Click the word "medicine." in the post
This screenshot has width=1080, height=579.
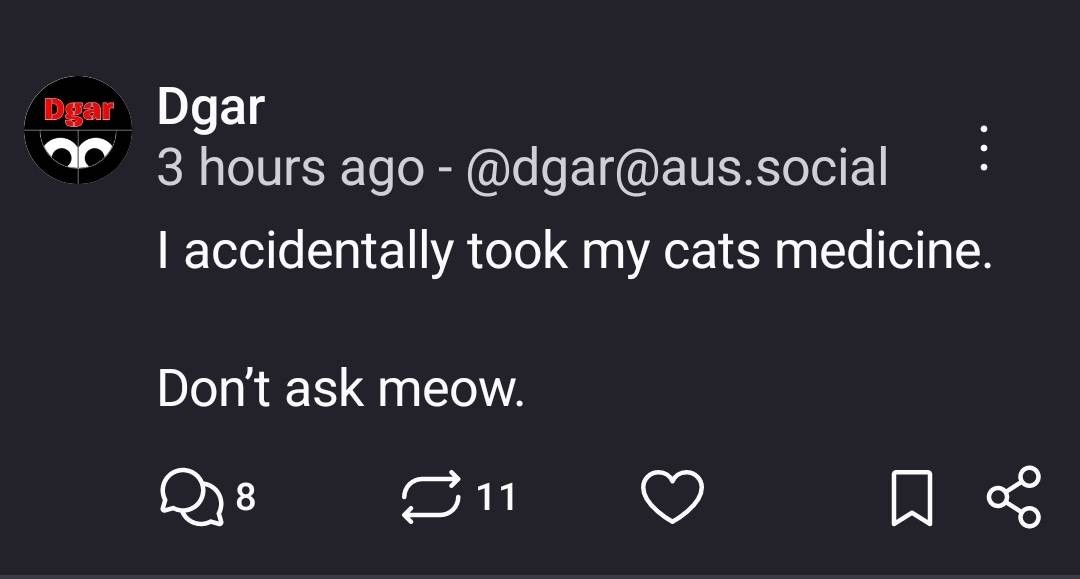(x=883, y=252)
